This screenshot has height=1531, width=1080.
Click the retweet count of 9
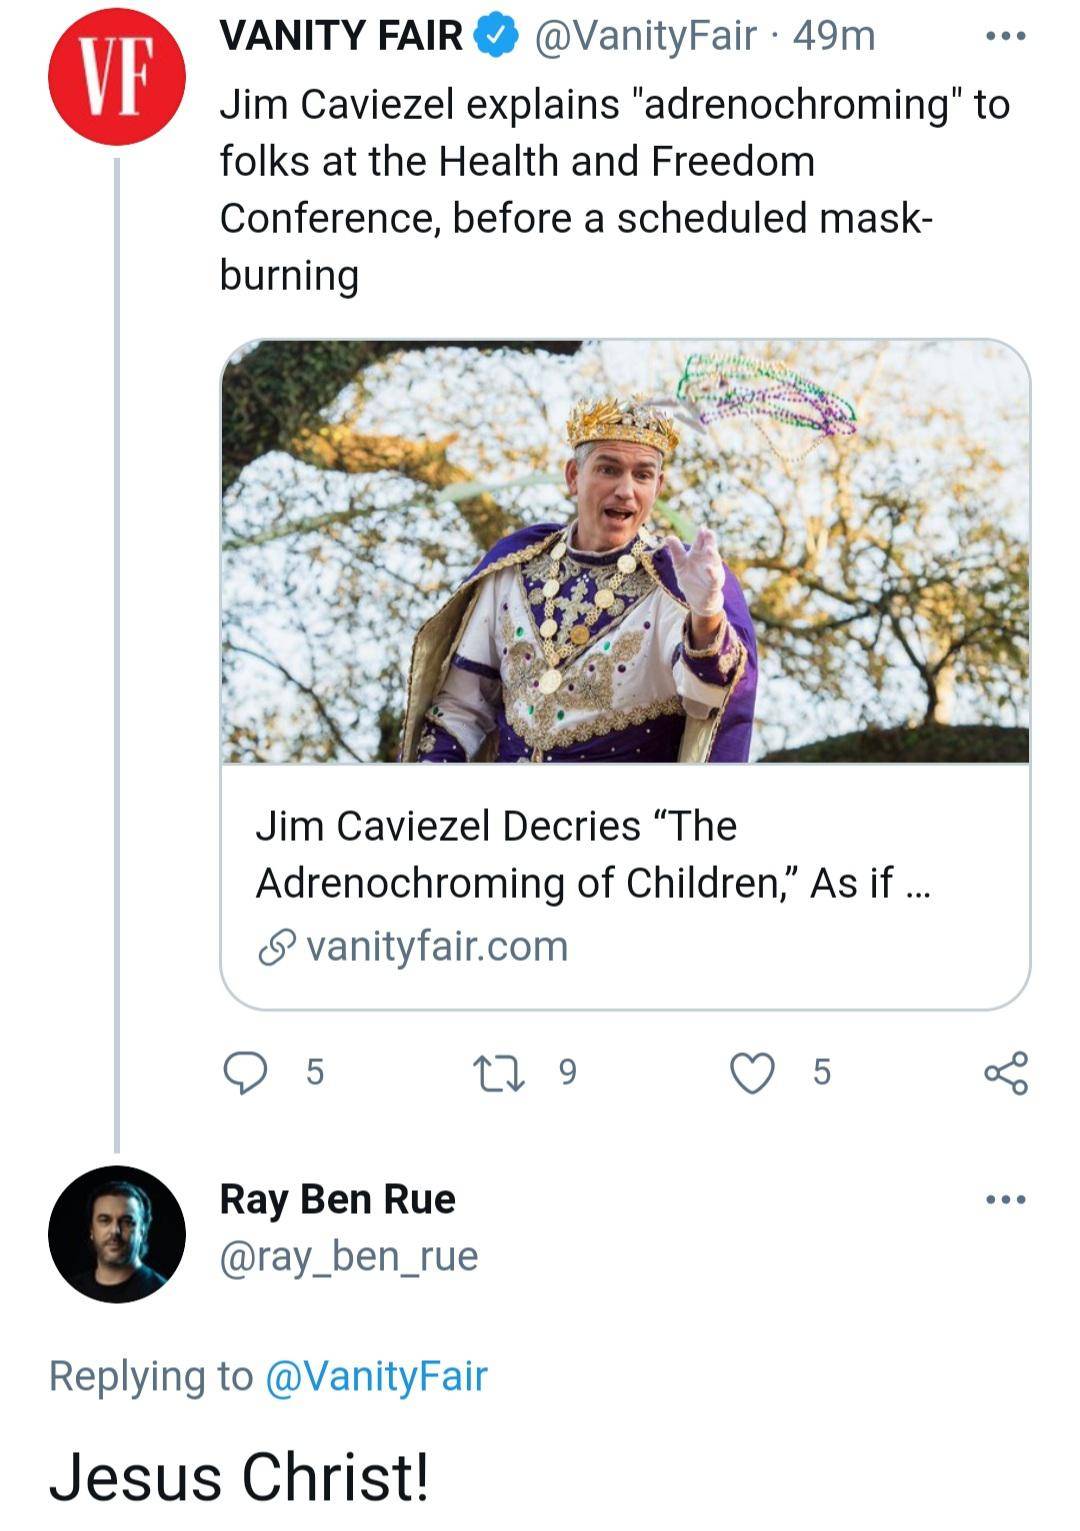567,1072
